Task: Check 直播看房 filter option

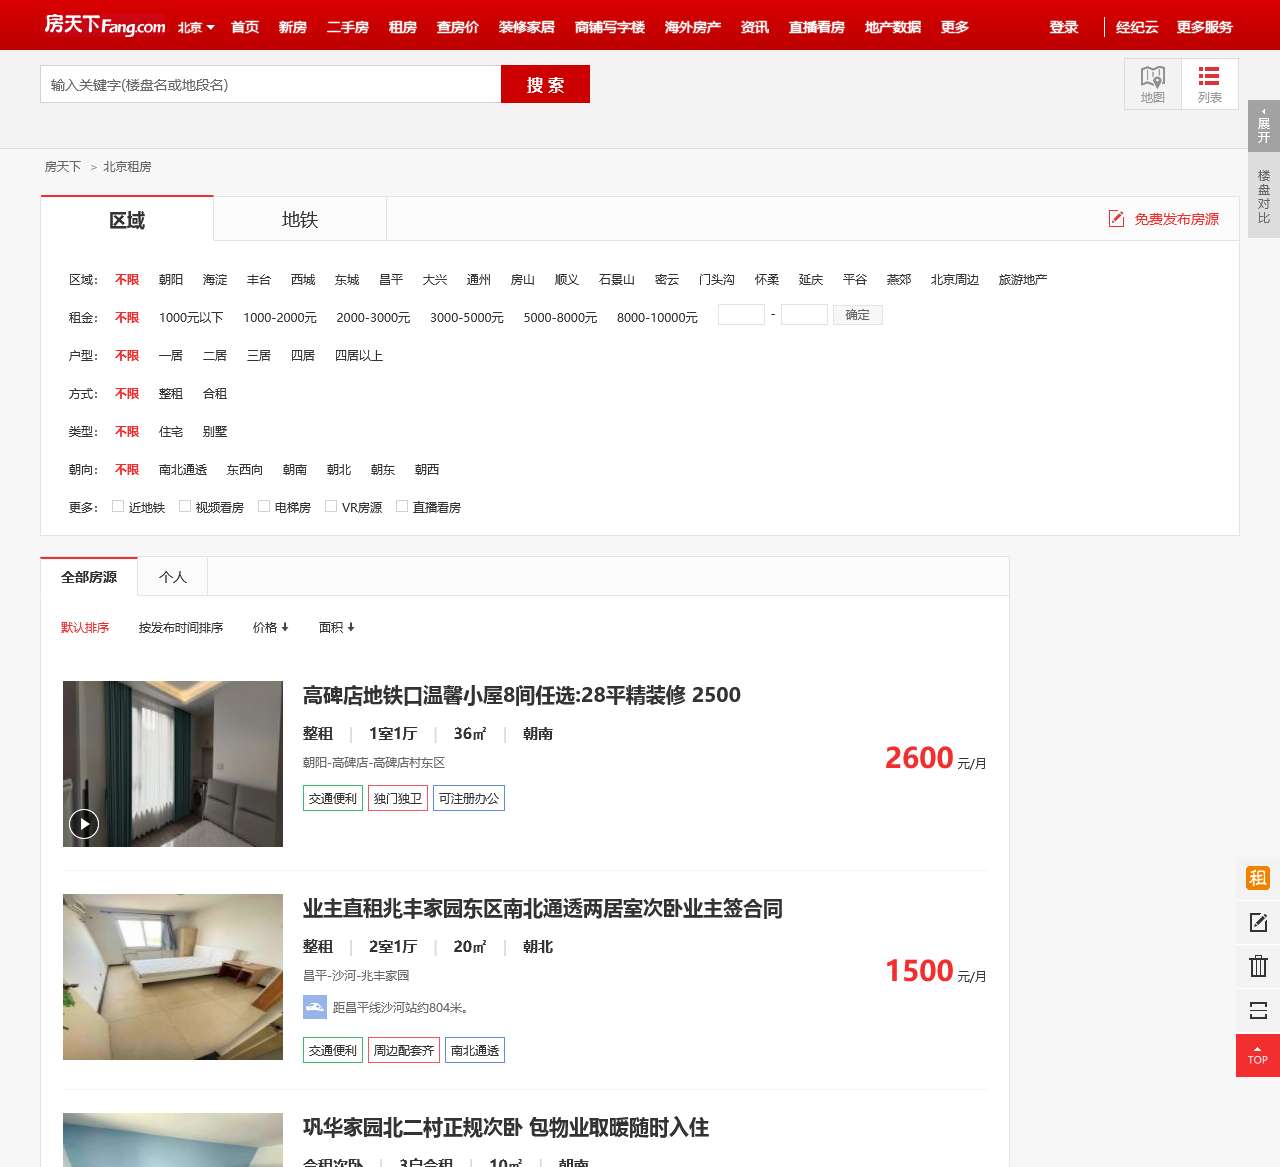Action: click(402, 506)
